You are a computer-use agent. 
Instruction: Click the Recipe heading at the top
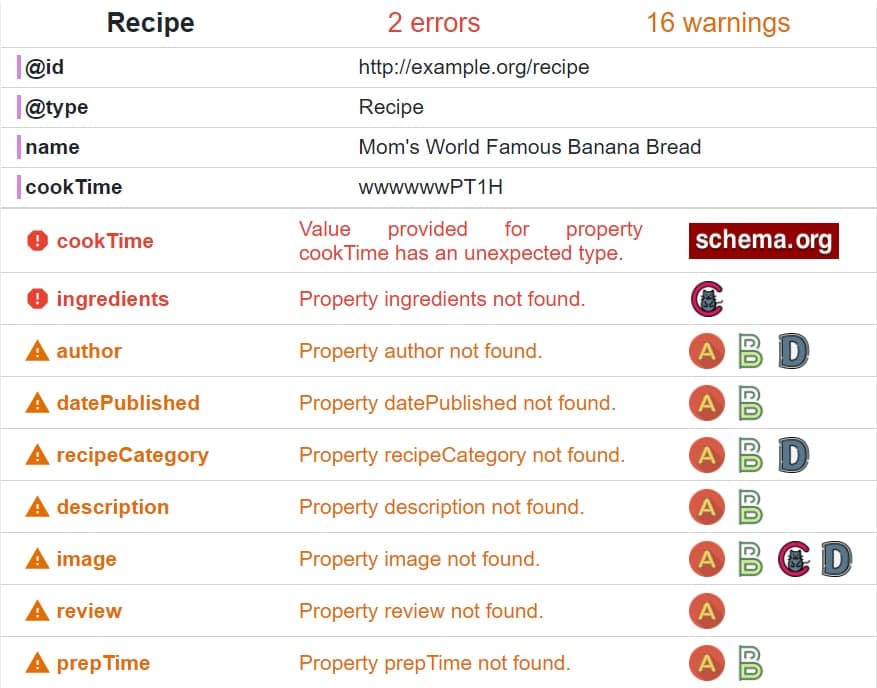150,23
